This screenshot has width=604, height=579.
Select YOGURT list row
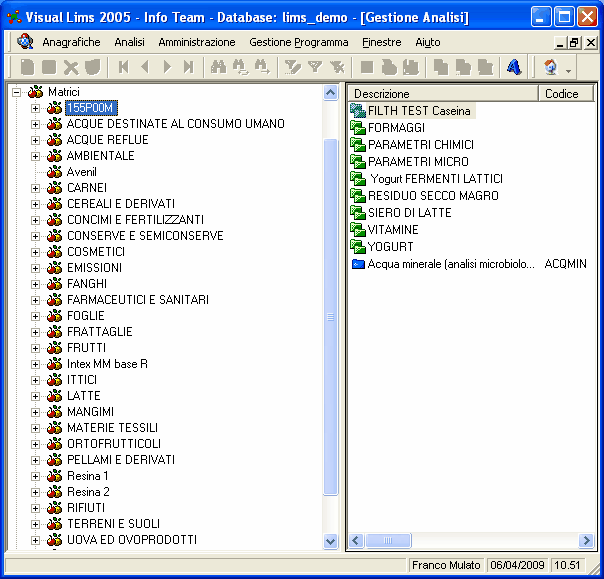click(391, 247)
